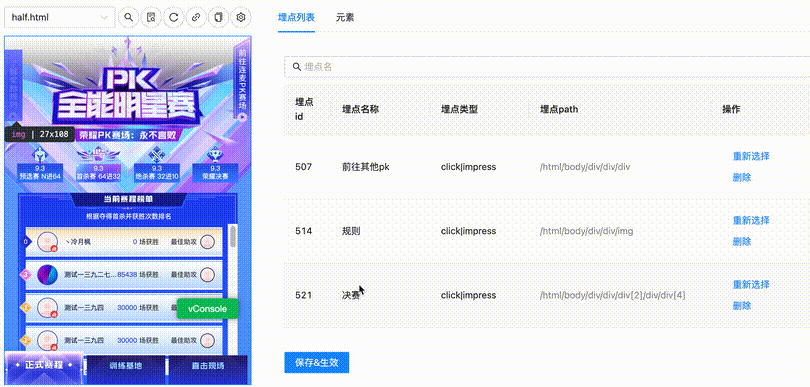Click the 前往连麦PK赛场 side banner

241,83
